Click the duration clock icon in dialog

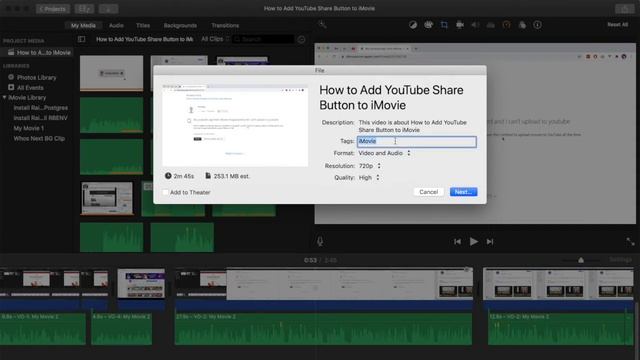coord(168,176)
